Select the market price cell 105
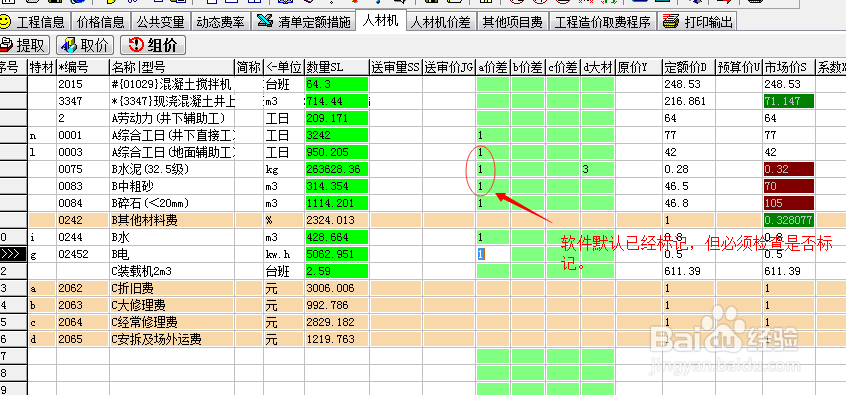 point(788,203)
